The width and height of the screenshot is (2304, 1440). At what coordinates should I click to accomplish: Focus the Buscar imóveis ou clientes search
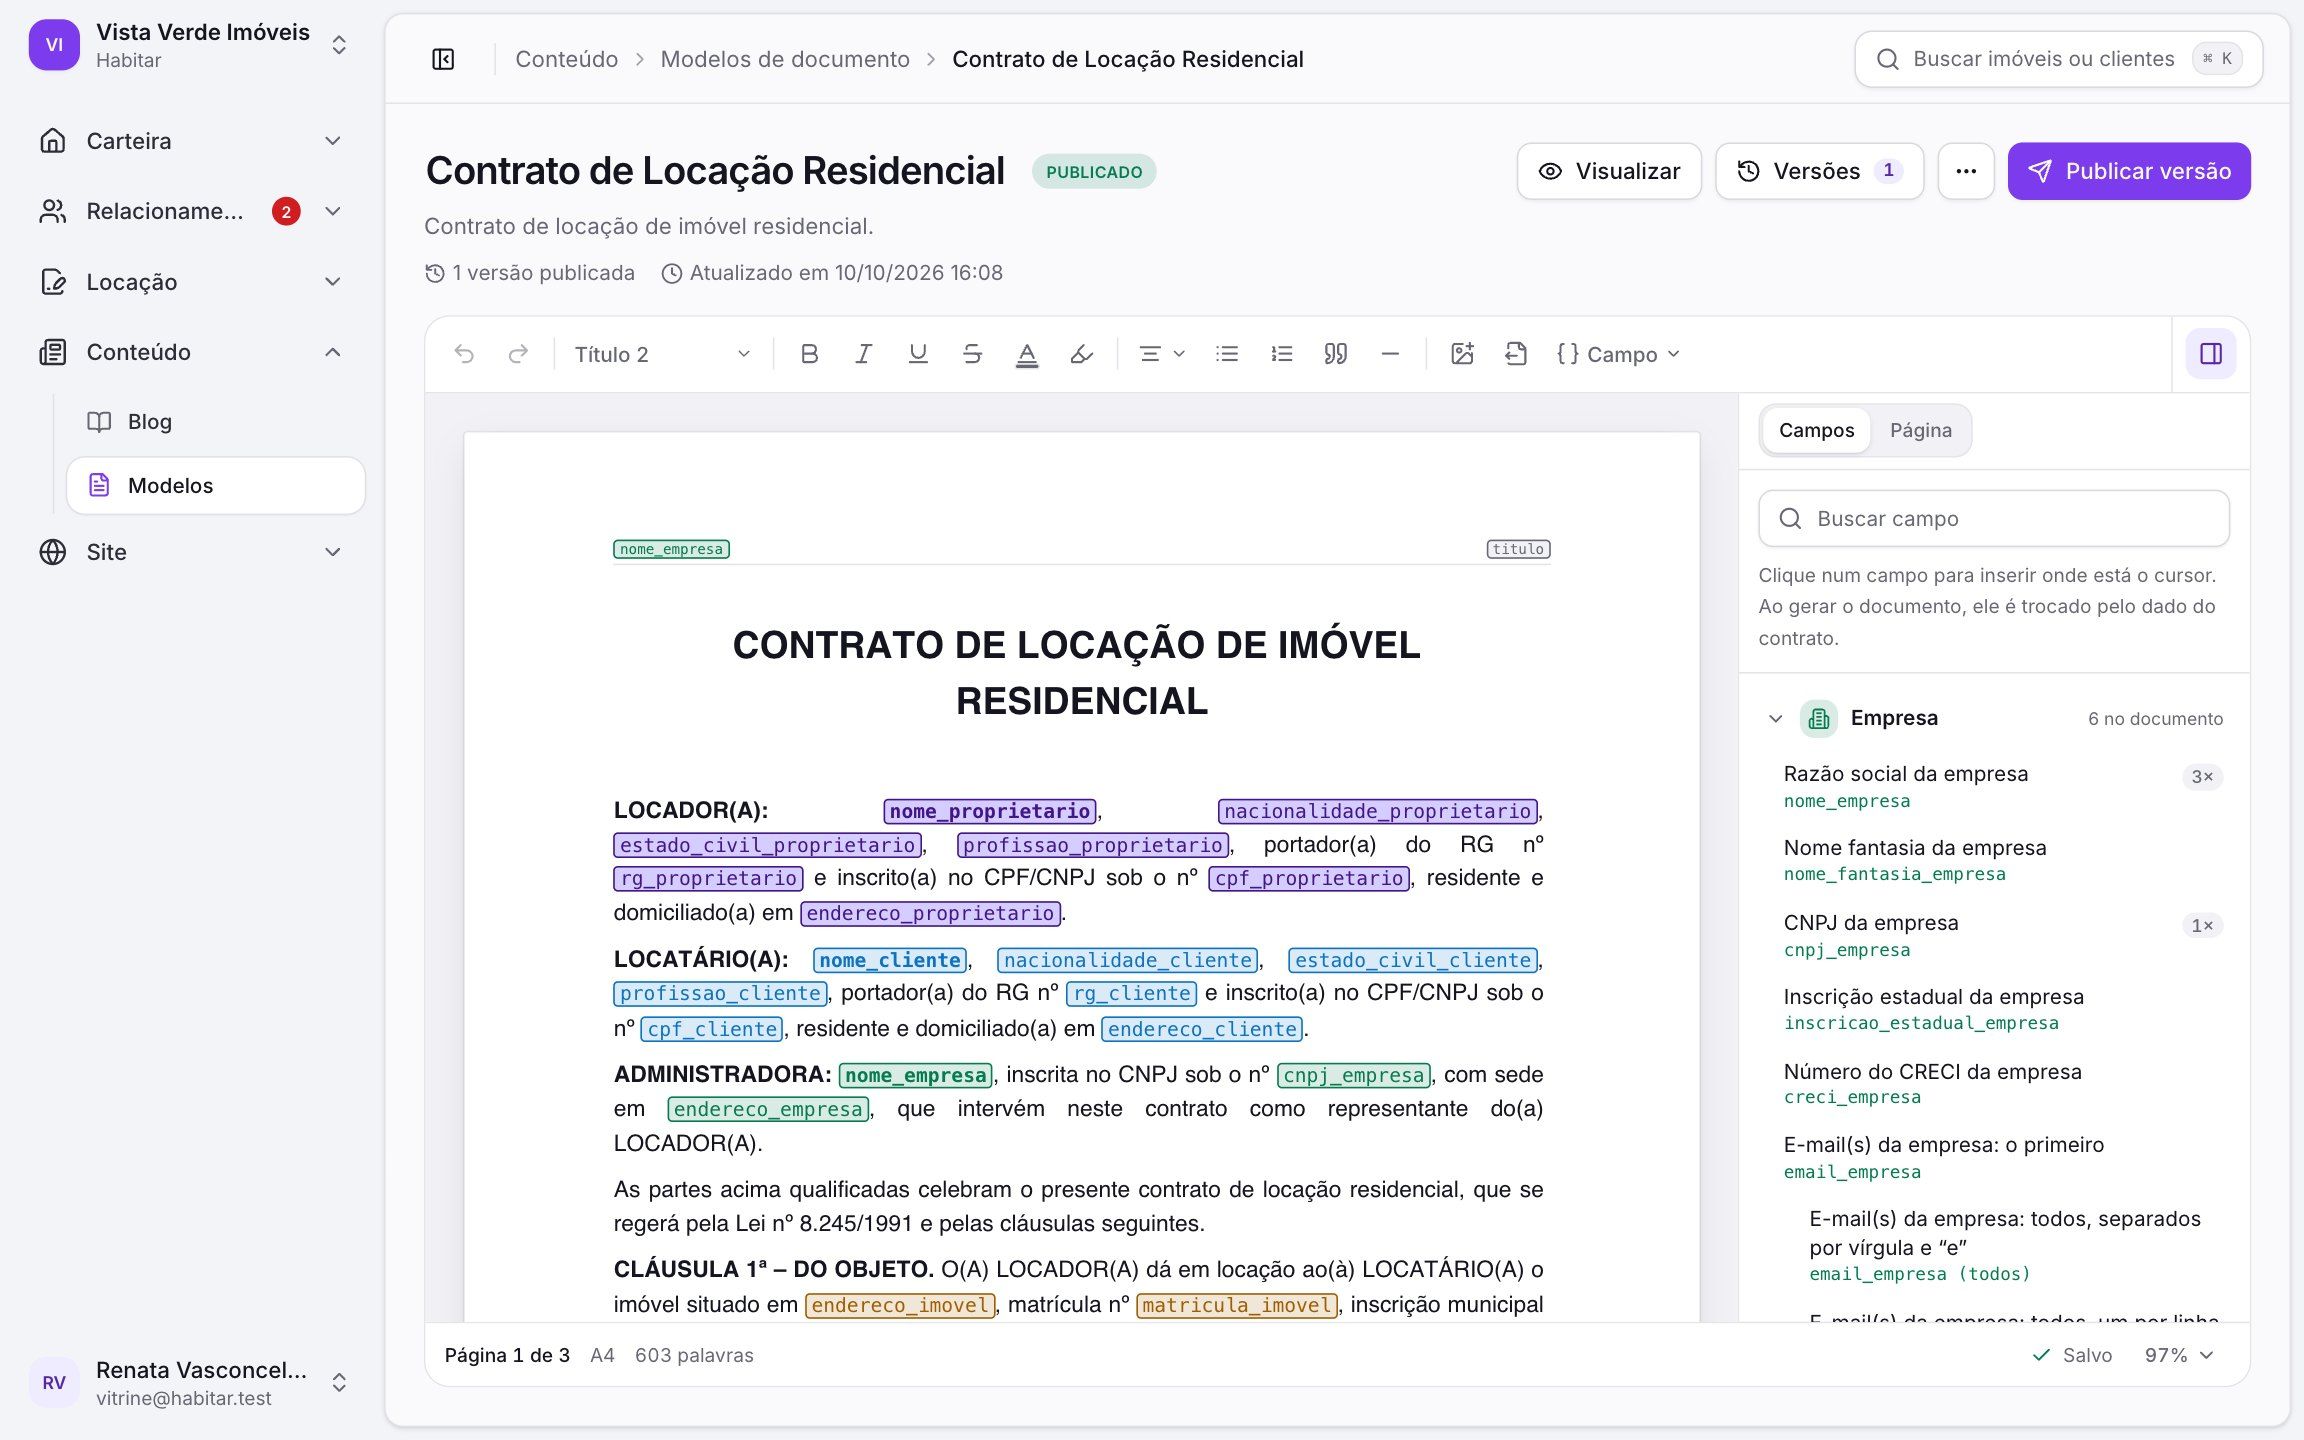coord(2058,59)
